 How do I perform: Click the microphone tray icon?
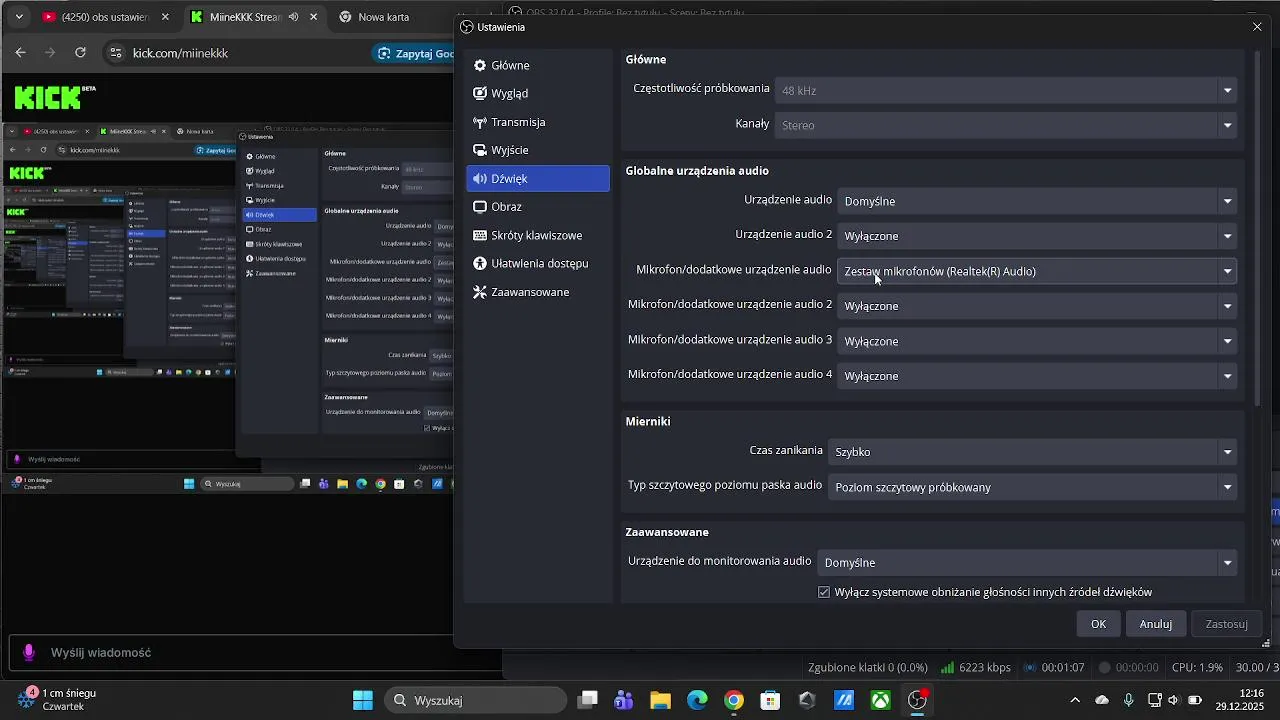click(x=1129, y=700)
